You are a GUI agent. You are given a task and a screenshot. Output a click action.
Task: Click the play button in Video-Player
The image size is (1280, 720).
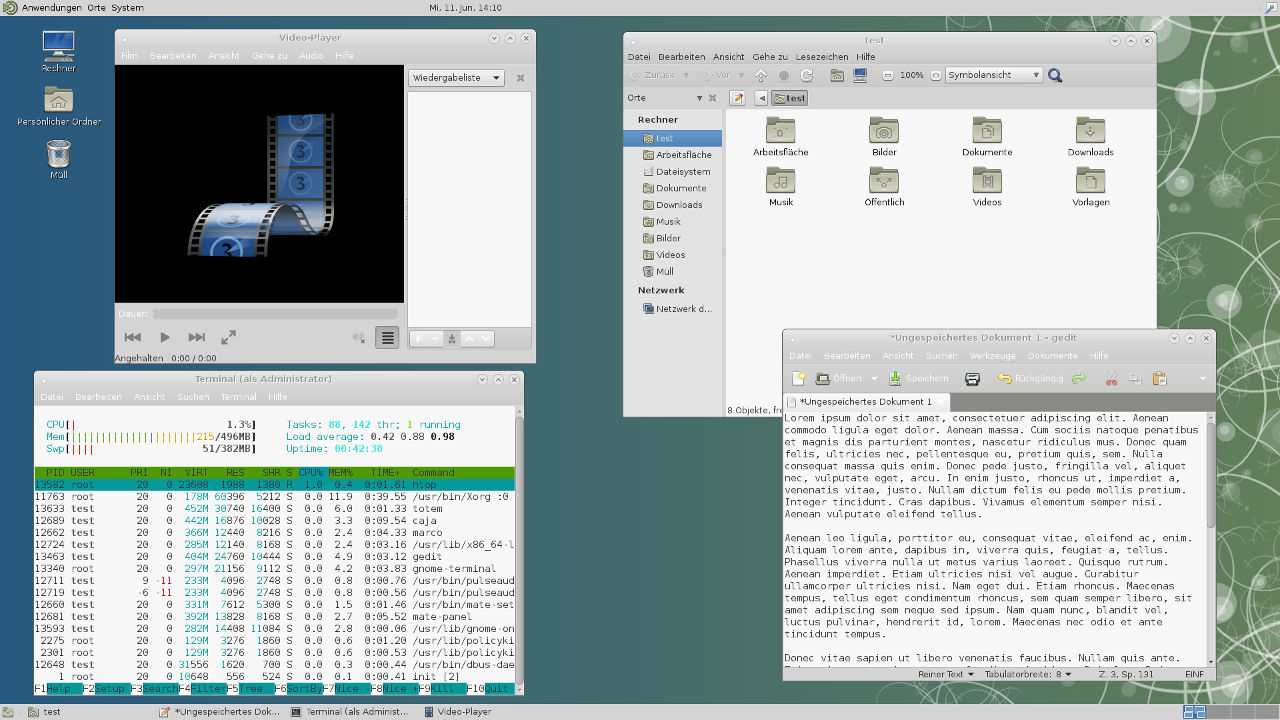click(x=165, y=338)
